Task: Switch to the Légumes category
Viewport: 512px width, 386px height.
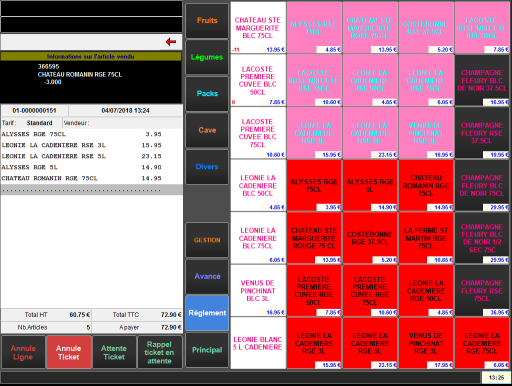Action: (x=207, y=57)
